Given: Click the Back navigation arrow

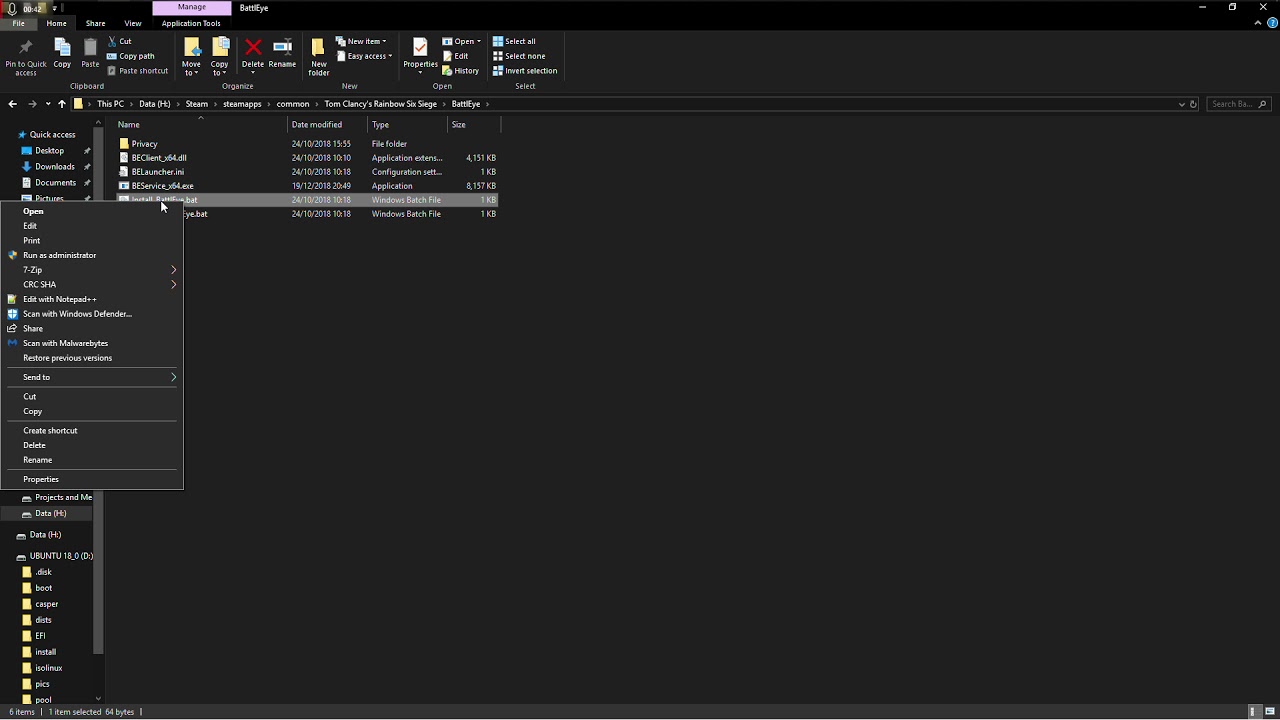Looking at the screenshot, I should tap(12, 104).
